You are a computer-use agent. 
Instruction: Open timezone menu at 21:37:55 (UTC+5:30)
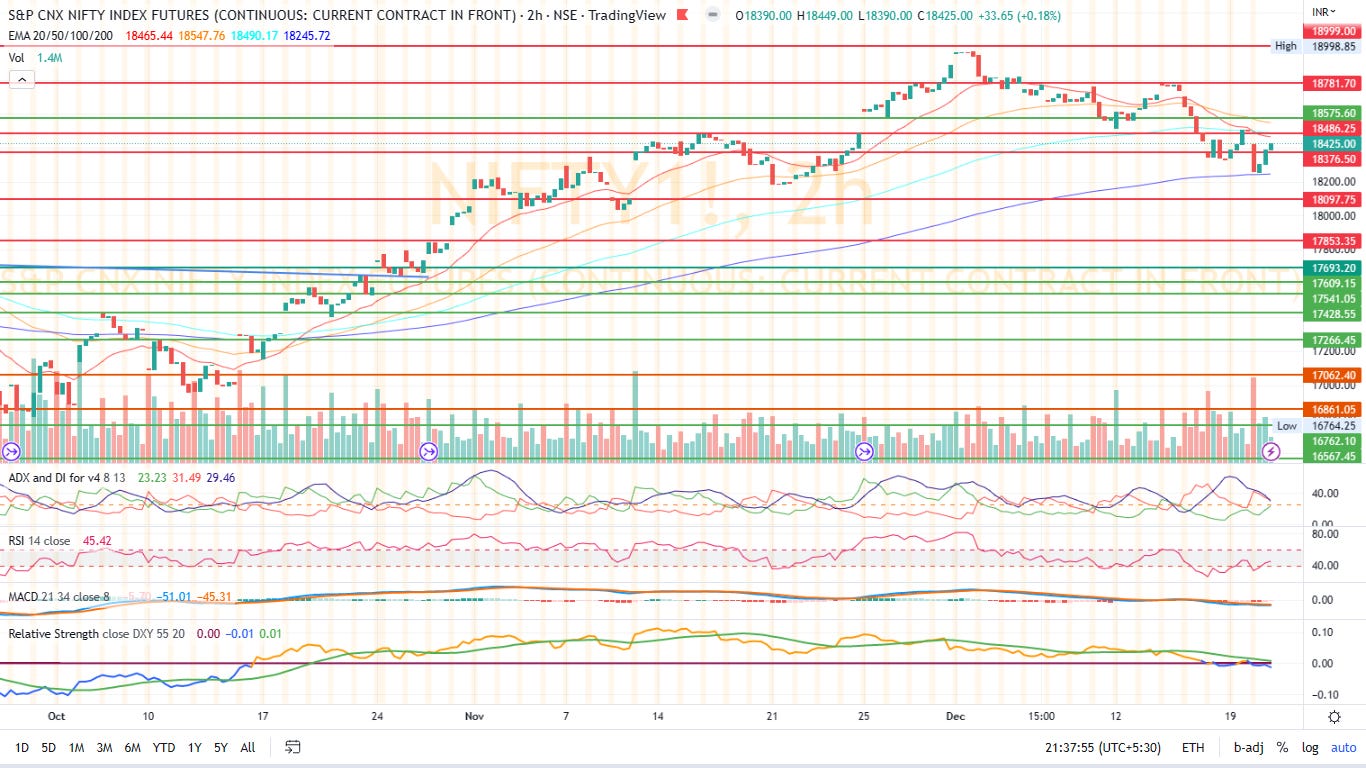tap(1105, 747)
